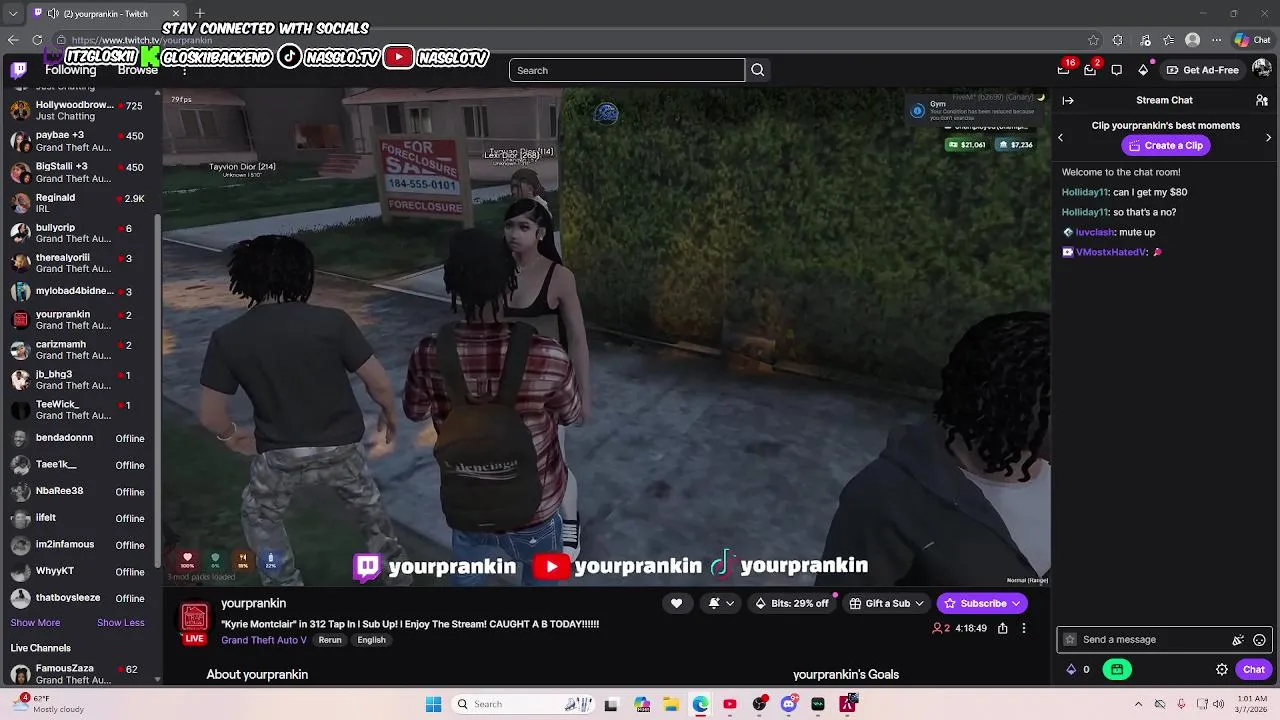The height and width of the screenshot is (720, 1280).
Task: Open chat identity star icon
Action: click(x=1070, y=640)
